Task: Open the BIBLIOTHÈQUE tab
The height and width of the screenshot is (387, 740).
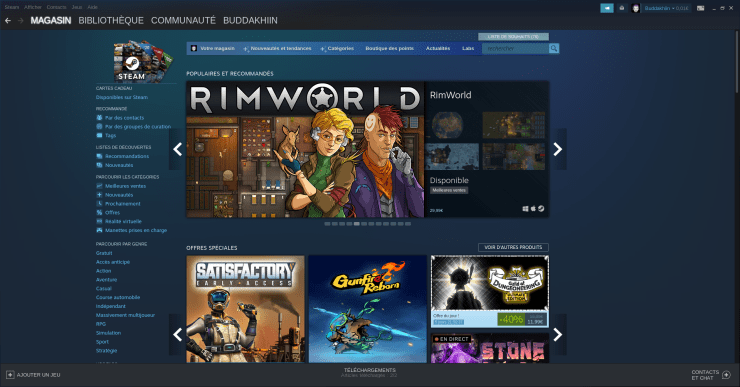Action: (111, 21)
